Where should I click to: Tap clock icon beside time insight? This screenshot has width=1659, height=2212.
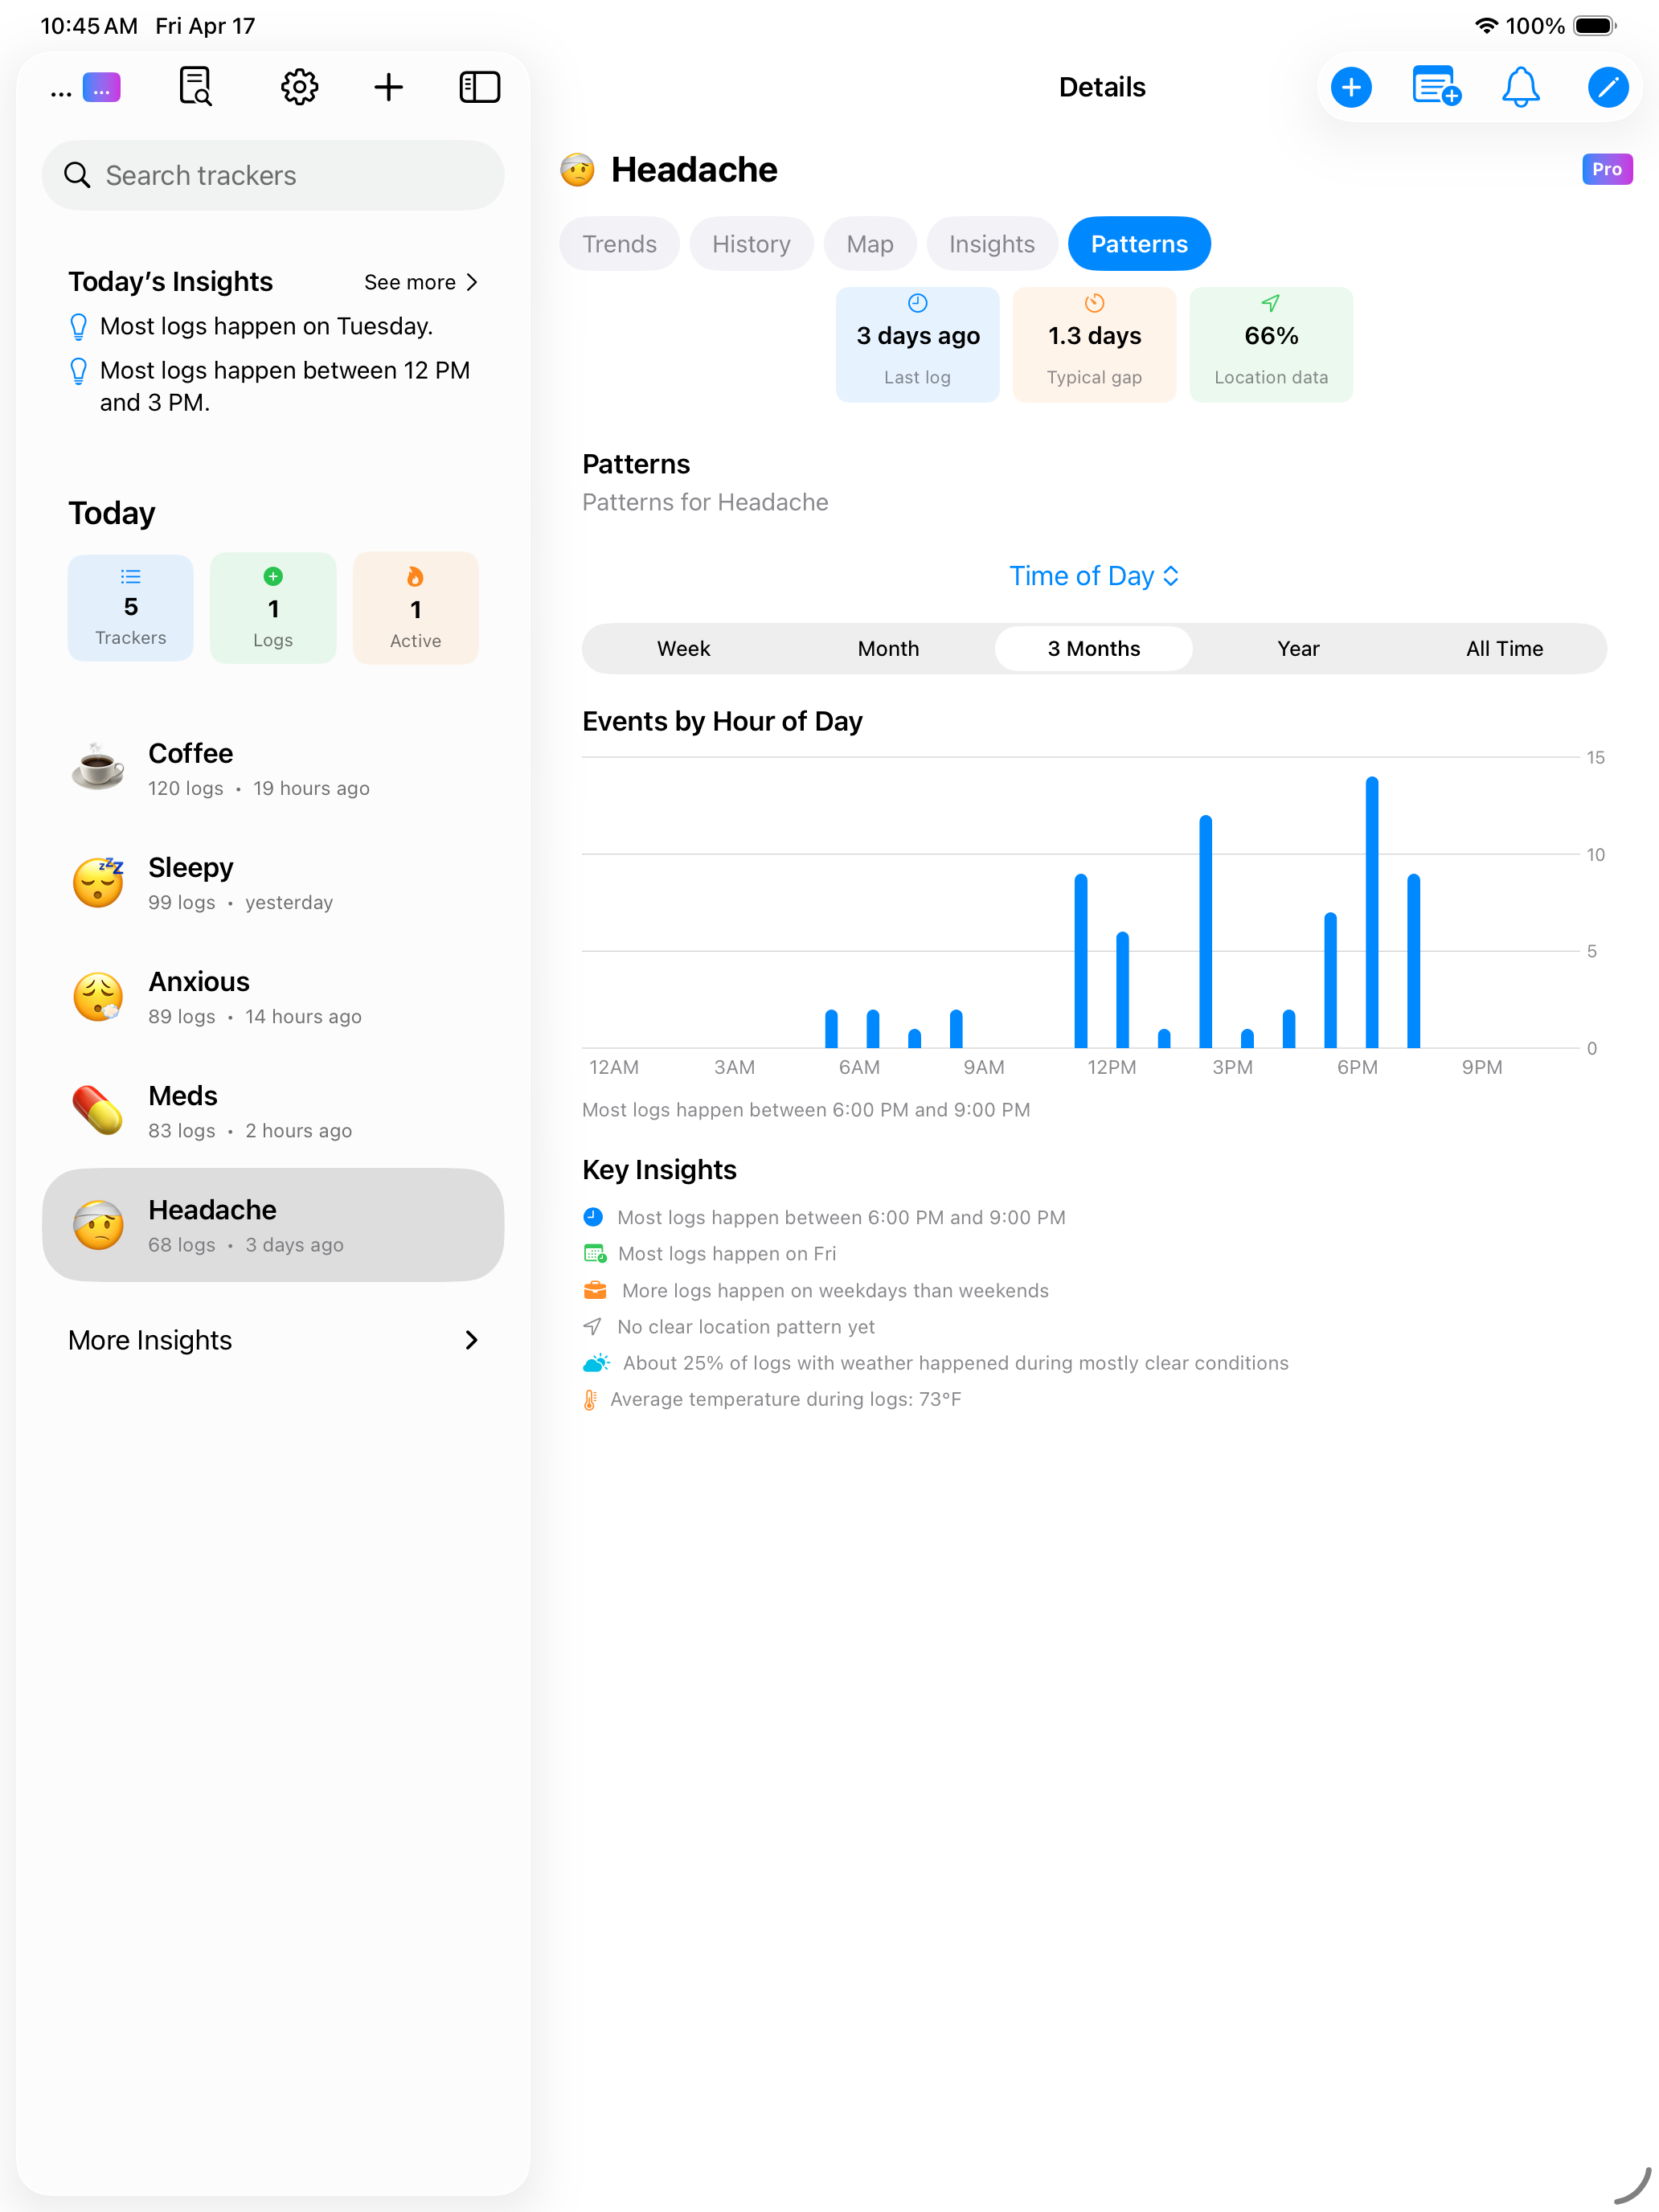pyautogui.click(x=593, y=1217)
